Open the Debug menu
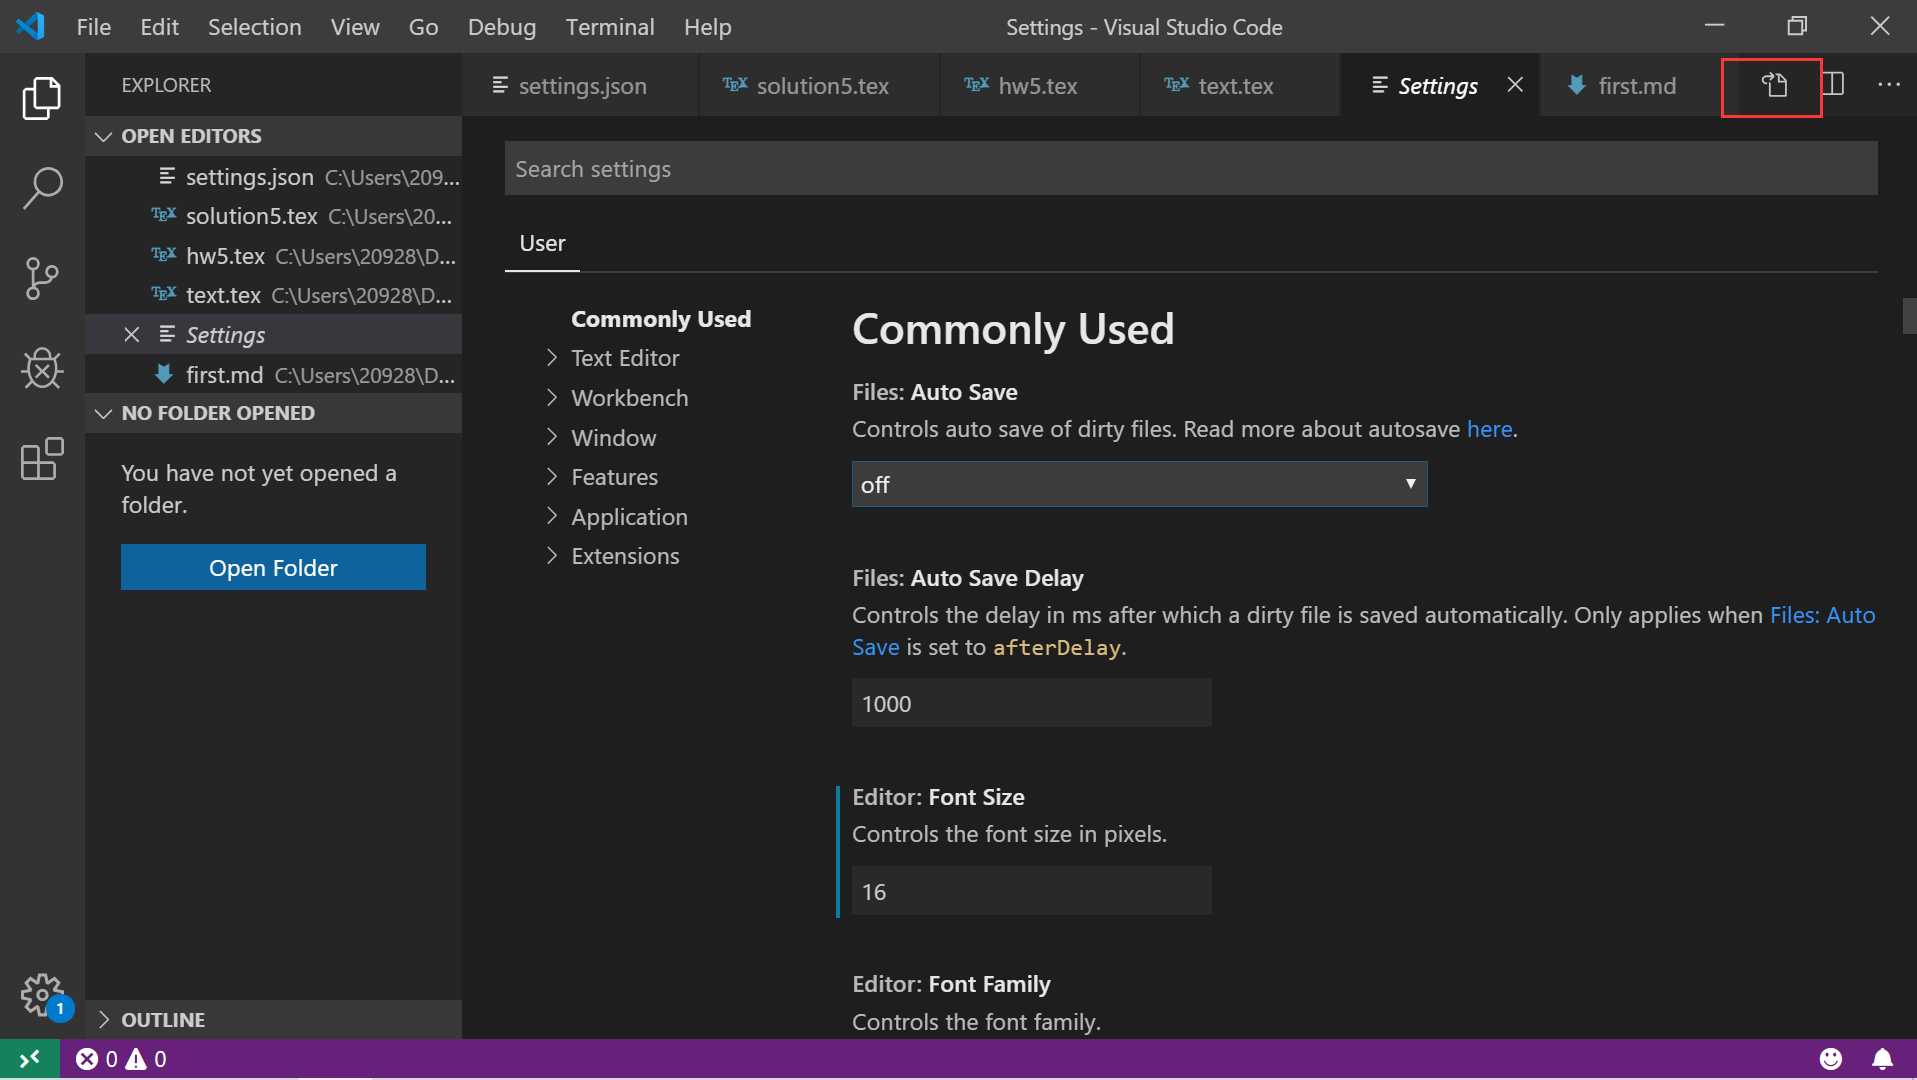The width and height of the screenshot is (1917, 1080). click(502, 27)
